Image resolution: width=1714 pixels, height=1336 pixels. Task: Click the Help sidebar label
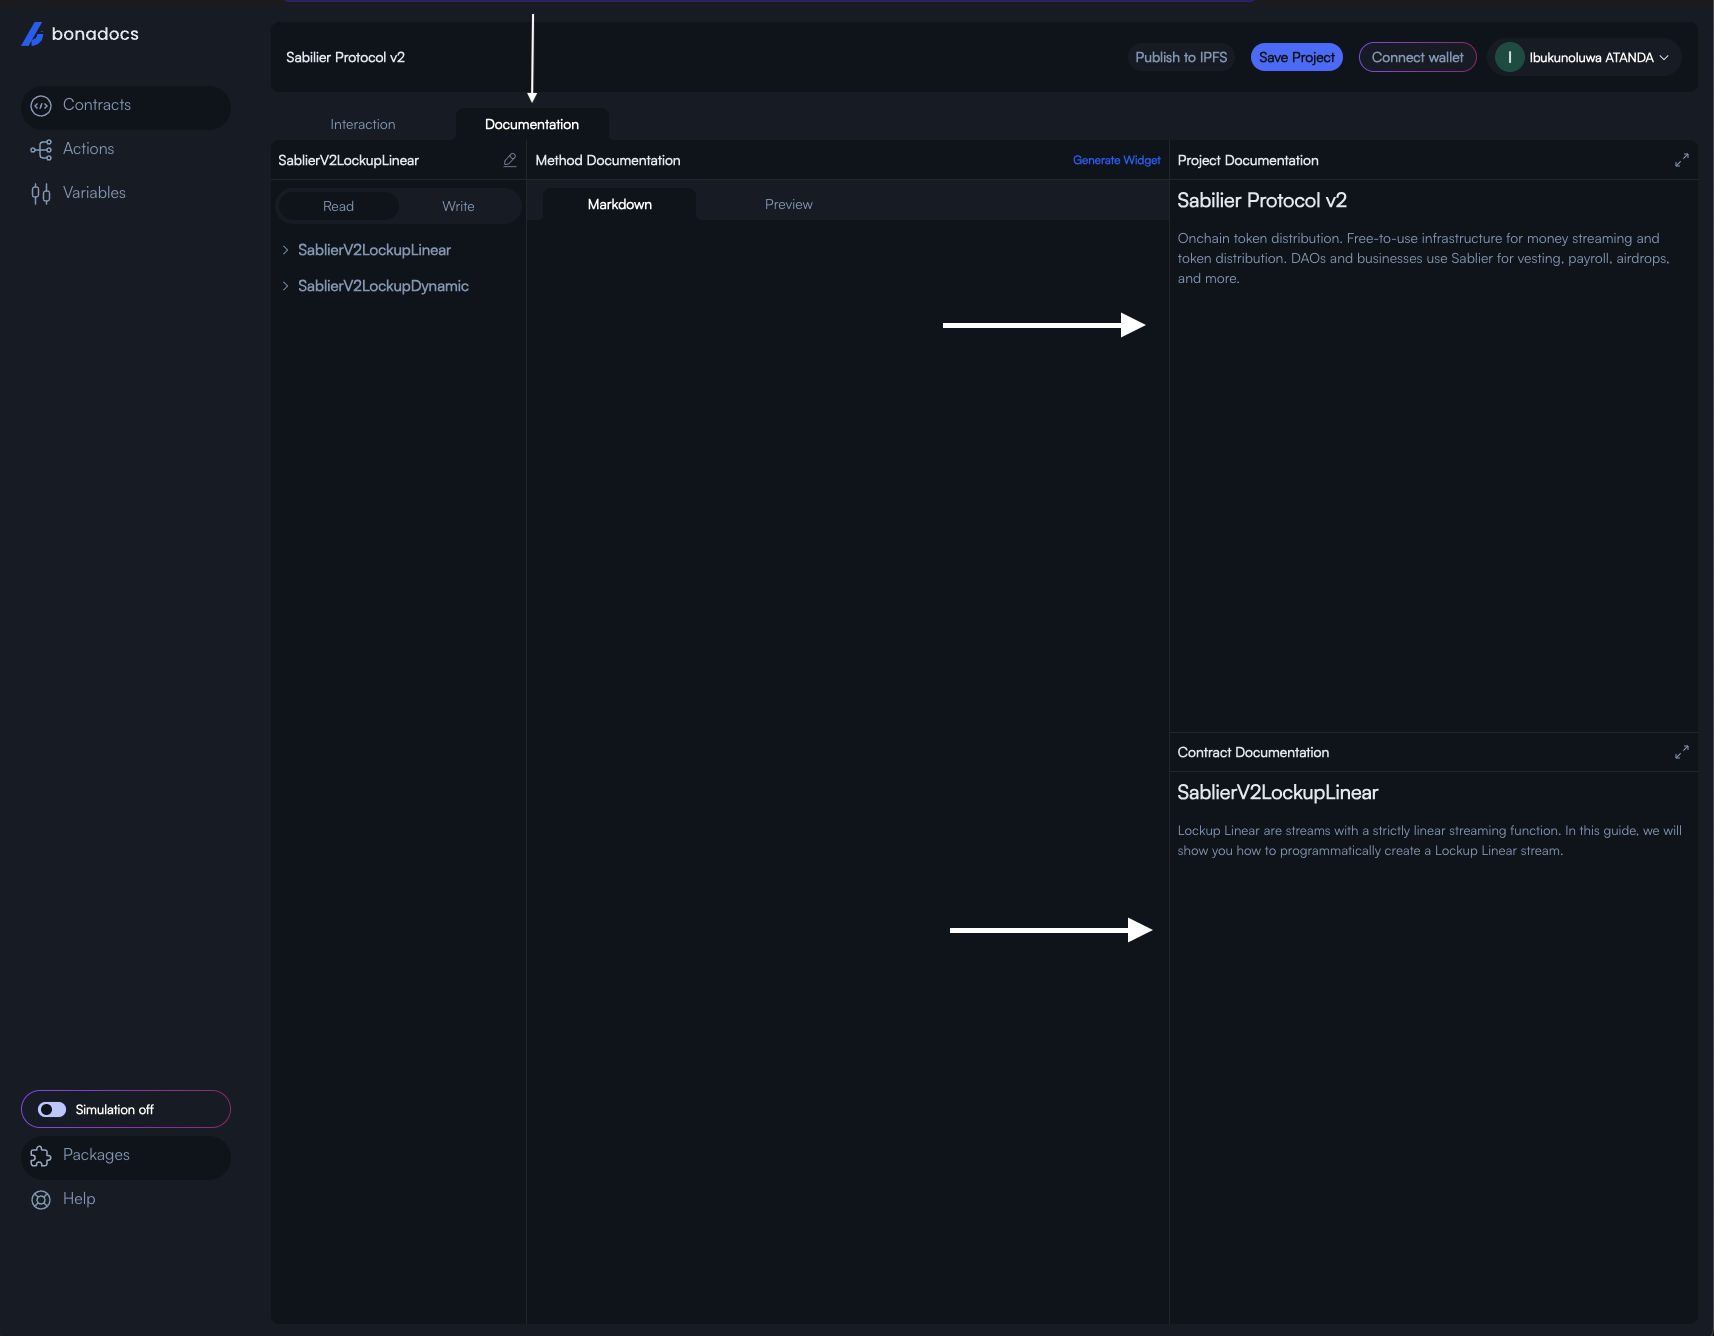click(79, 1199)
